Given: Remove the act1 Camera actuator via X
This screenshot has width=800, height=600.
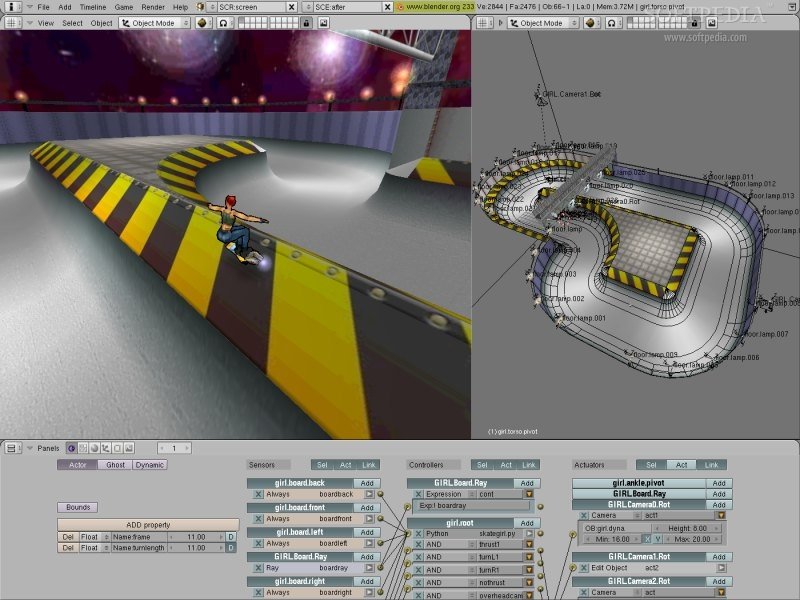Looking at the screenshot, I should coord(582,515).
